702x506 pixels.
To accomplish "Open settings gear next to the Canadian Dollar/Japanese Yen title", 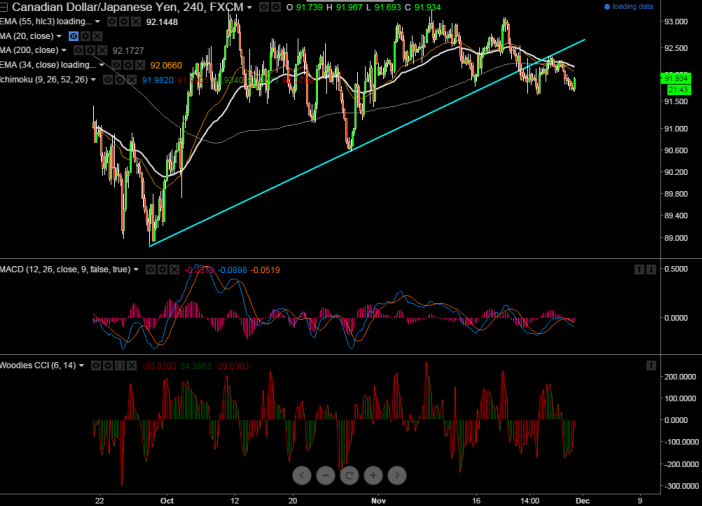I will click(x=276, y=7).
